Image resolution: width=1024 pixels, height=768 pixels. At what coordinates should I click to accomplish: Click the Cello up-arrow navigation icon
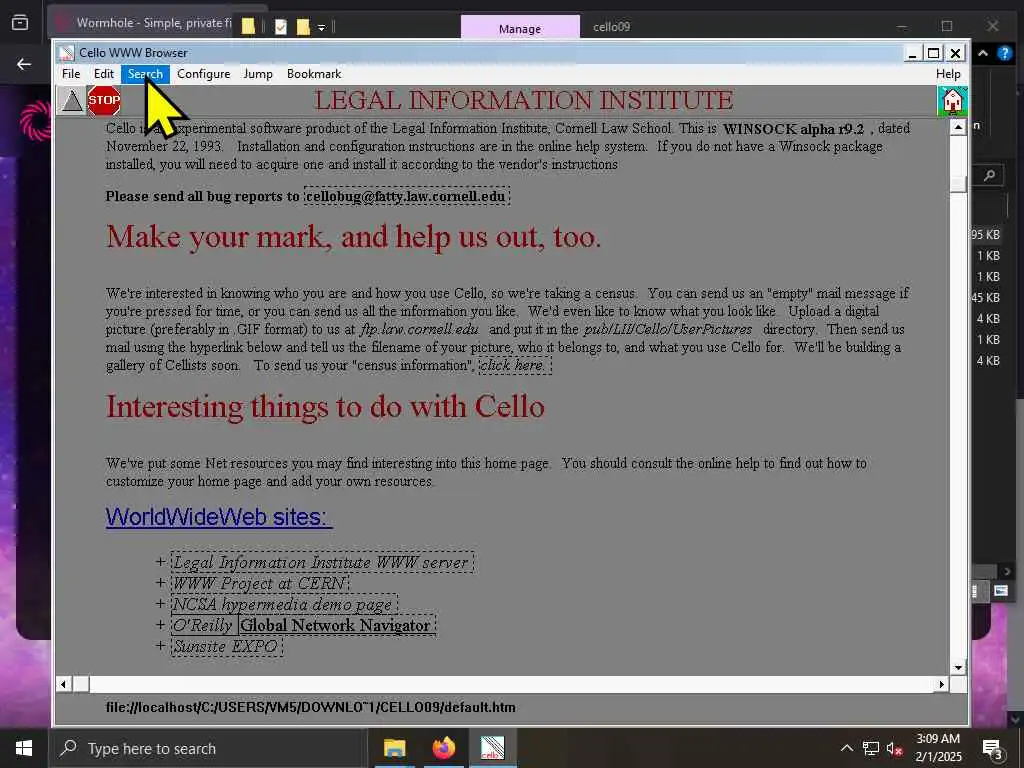tap(71, 101)
